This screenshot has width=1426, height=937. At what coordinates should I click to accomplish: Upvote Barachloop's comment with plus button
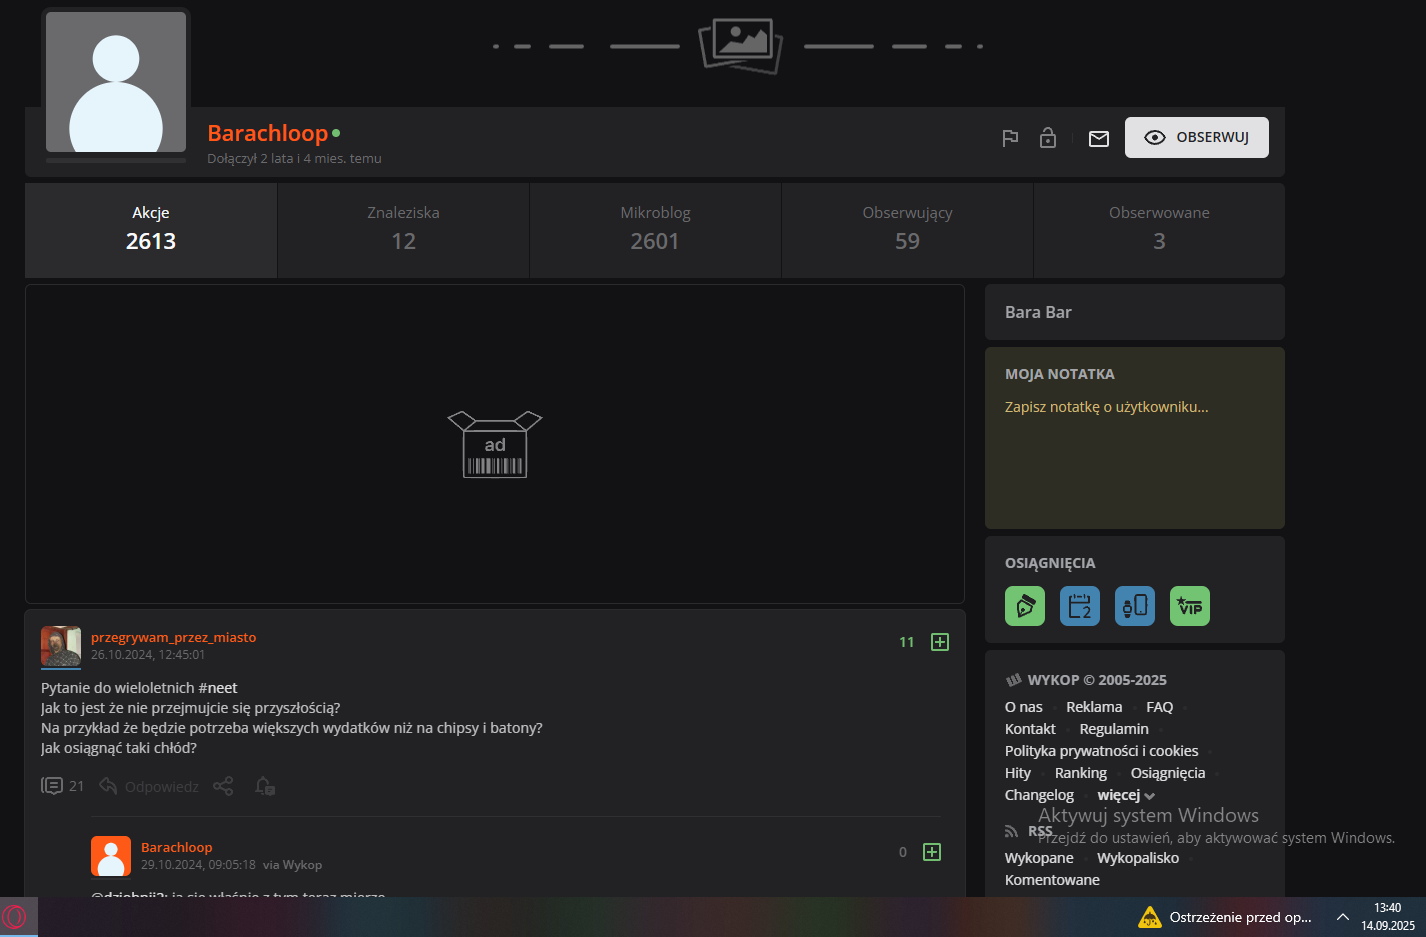click(x=931, y=852)
